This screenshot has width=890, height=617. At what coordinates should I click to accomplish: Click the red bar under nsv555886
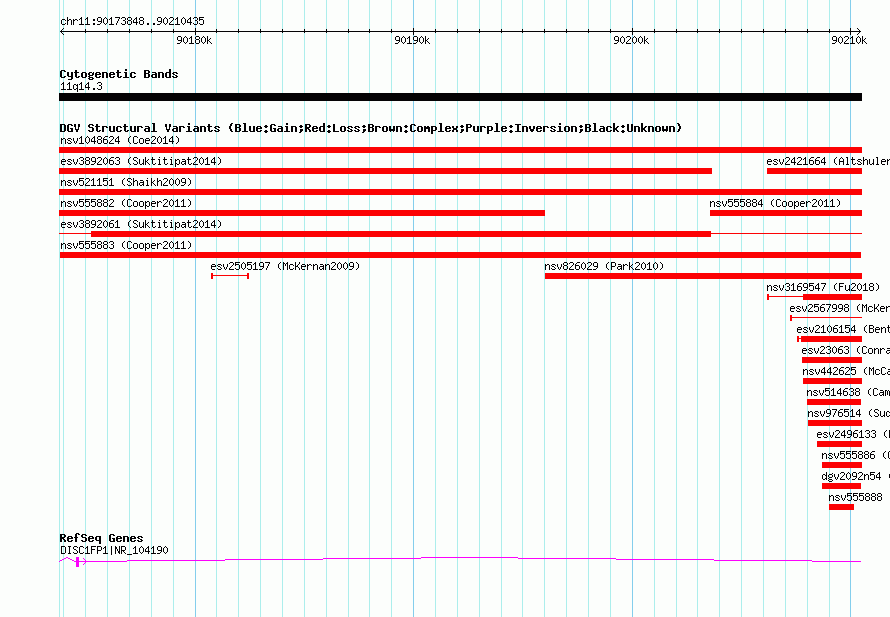[x=842, y=465]
